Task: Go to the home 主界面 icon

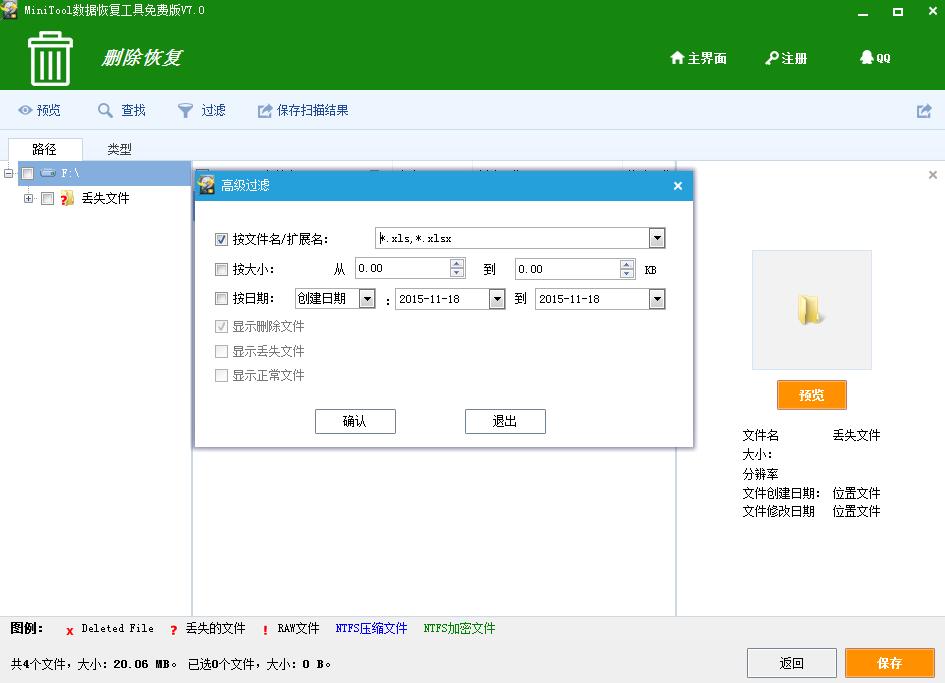Action: pos(677,58)
